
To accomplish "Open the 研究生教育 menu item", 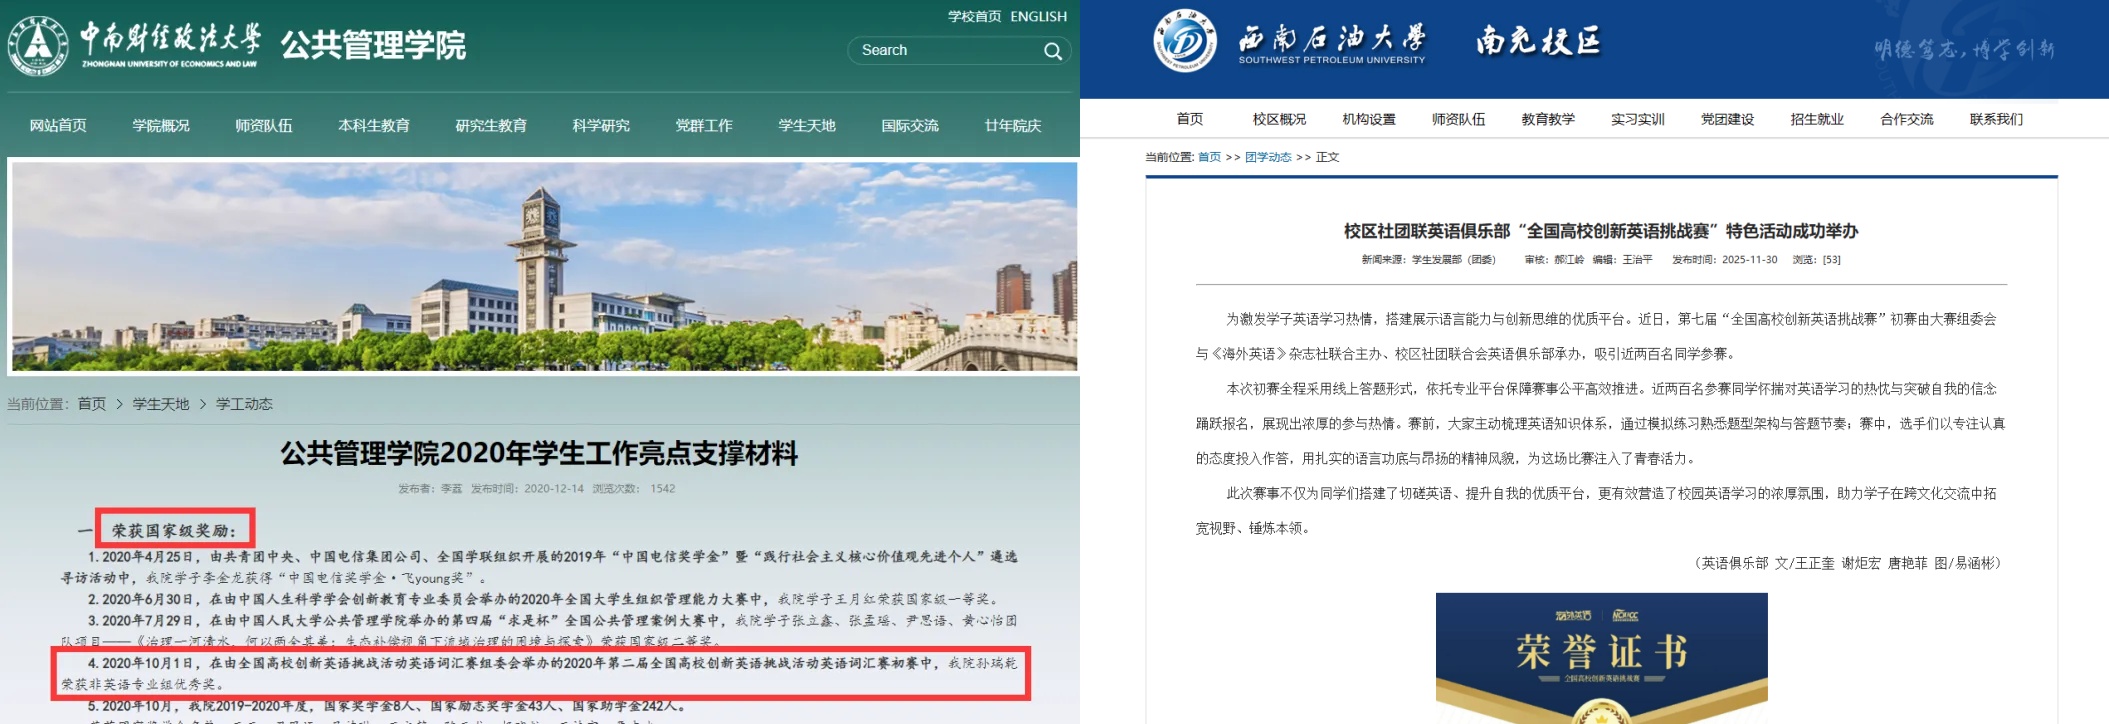I will pos(491,126).
